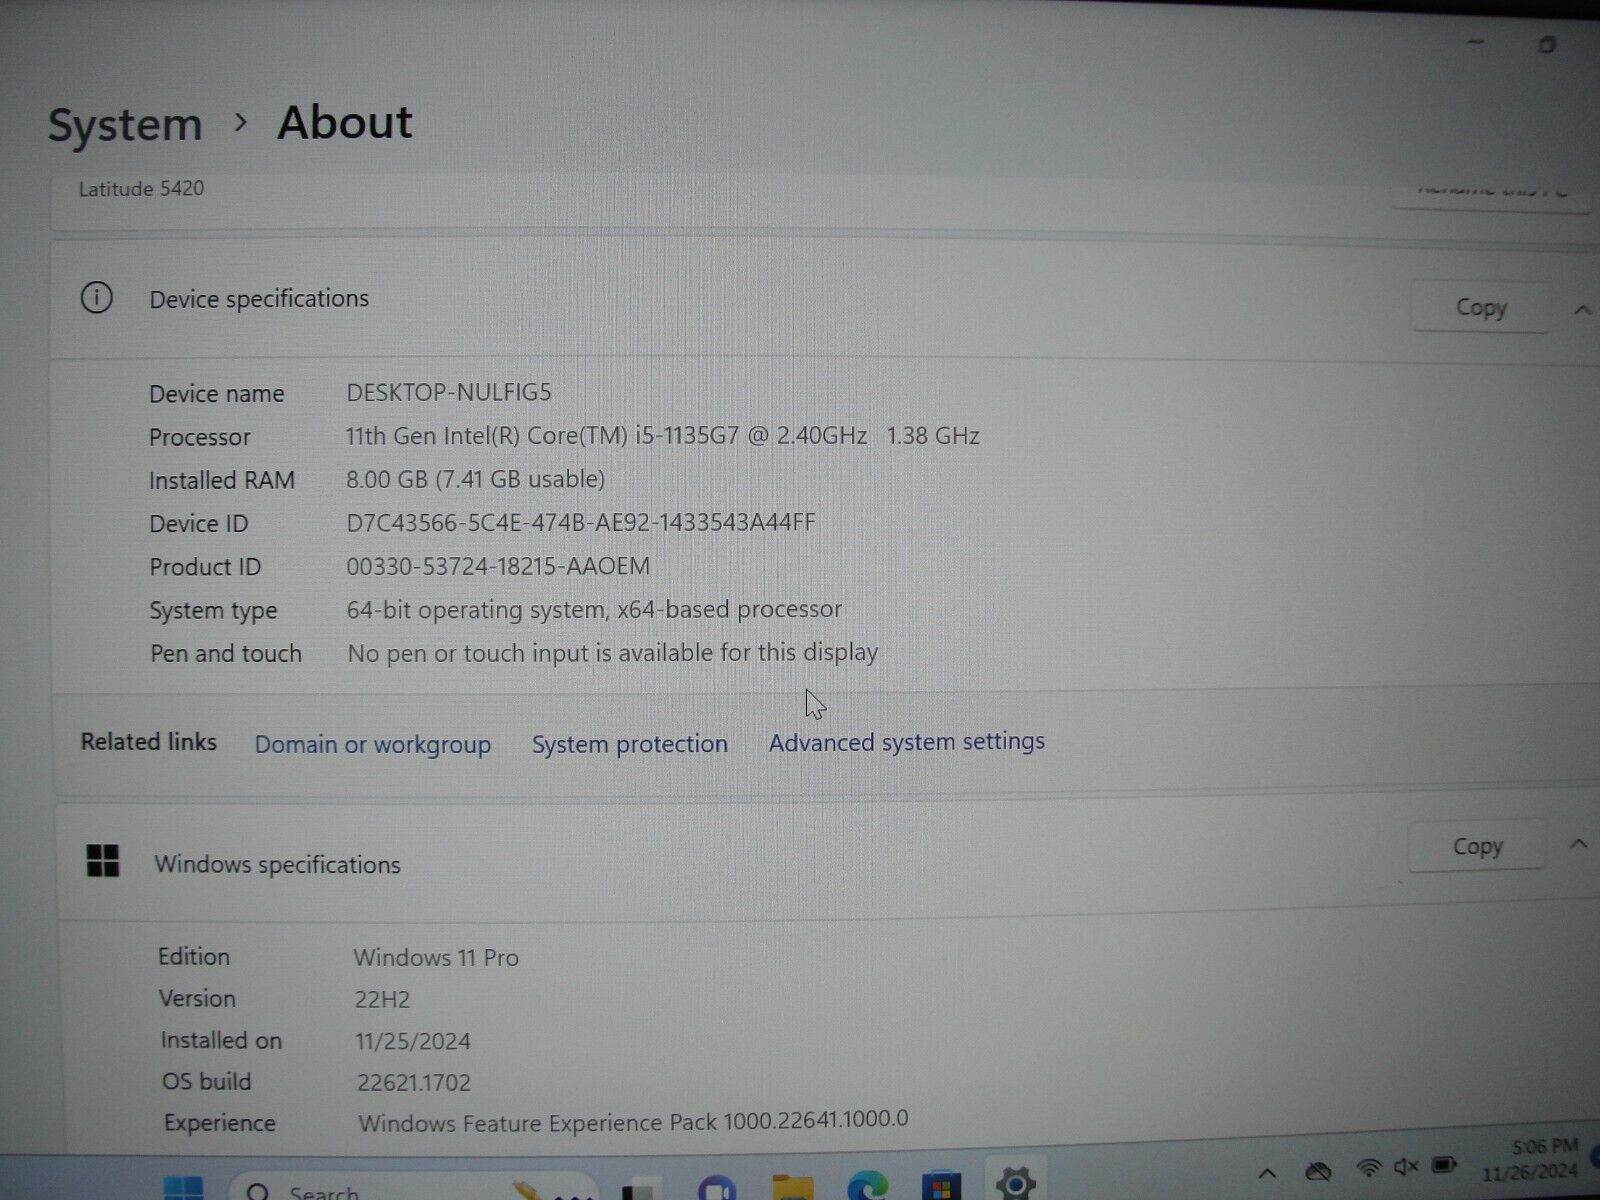Open Wi-Fi settings from the system tray
Screen dimensions: 1600x1200
coord(1369,1168)
